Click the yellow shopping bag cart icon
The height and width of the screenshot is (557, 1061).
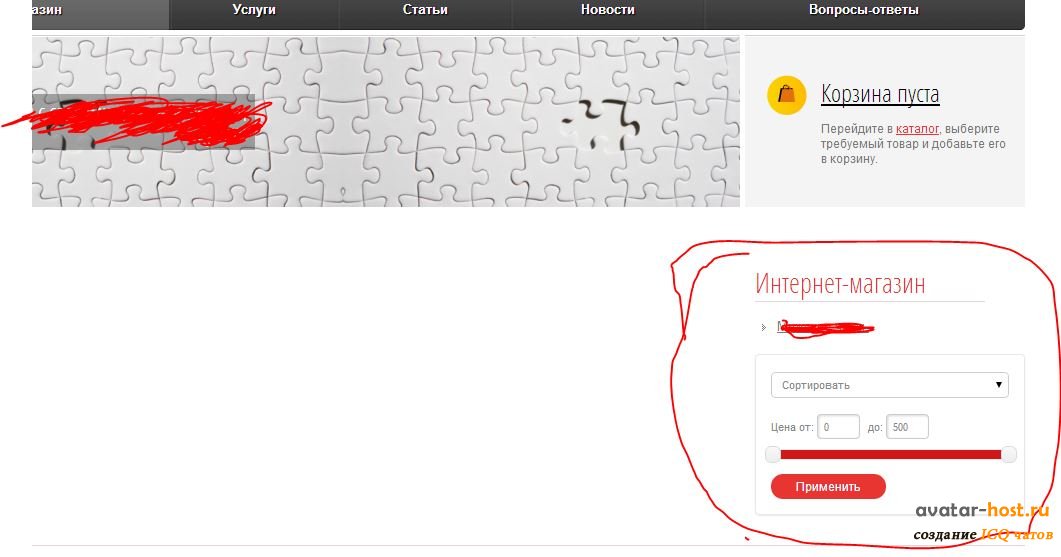point(786,95)
